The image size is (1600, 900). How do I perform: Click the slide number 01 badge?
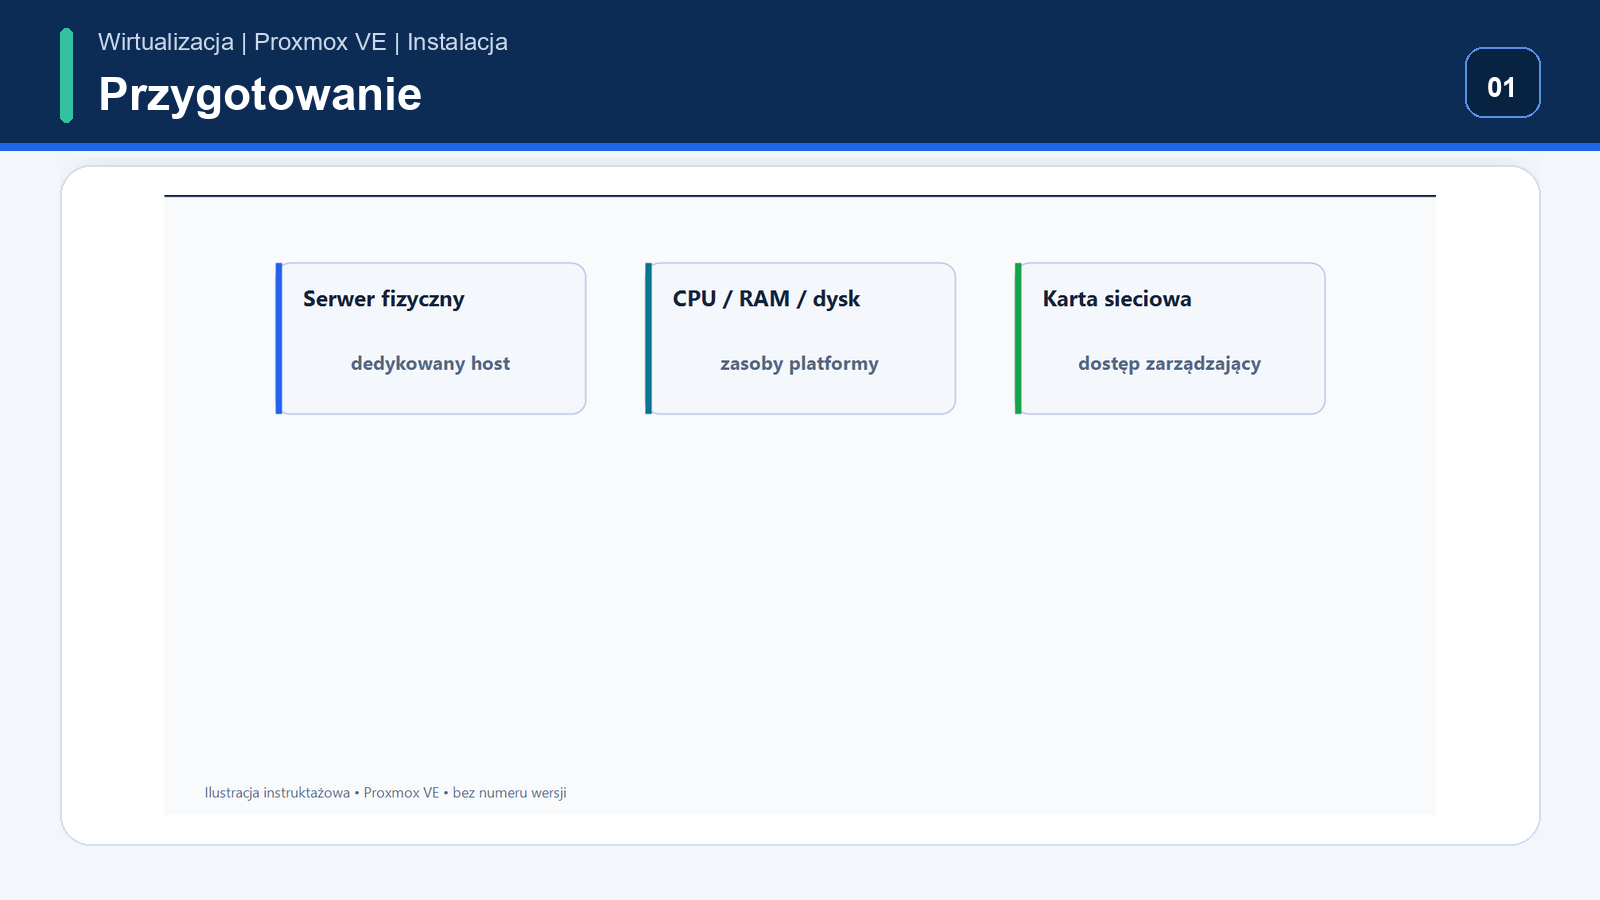tap(1502, 83)
